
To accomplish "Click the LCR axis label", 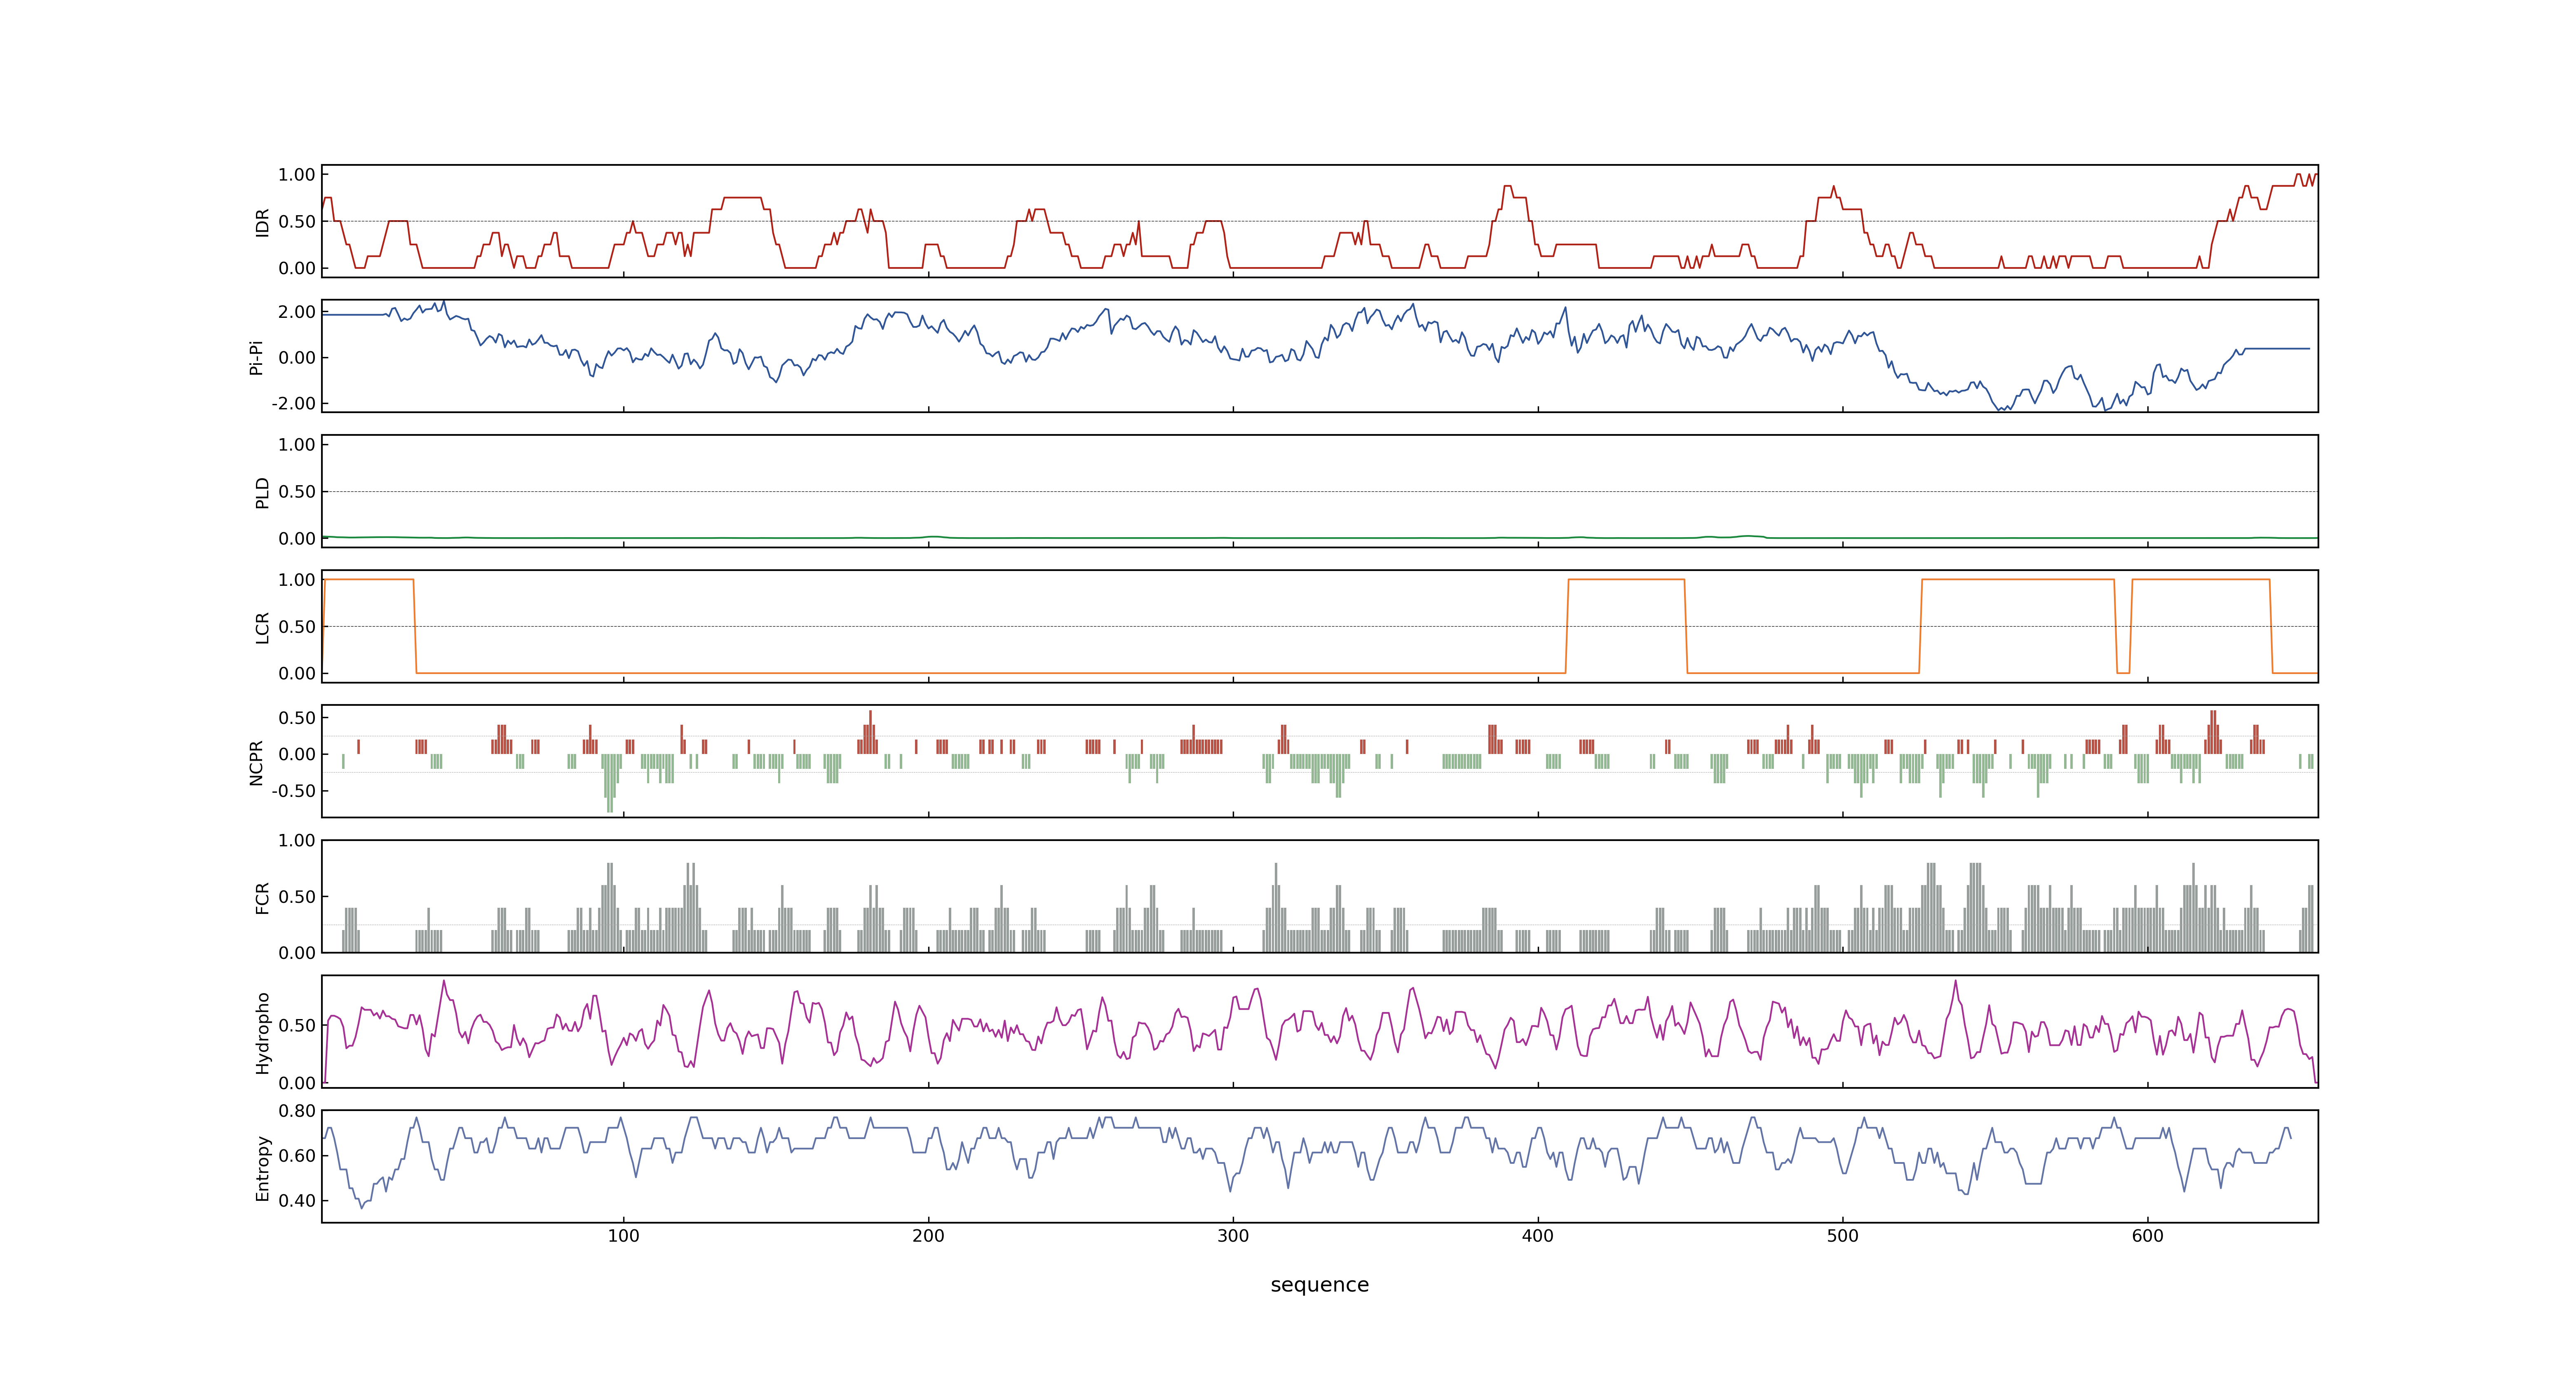I will (x=262, y=627).
